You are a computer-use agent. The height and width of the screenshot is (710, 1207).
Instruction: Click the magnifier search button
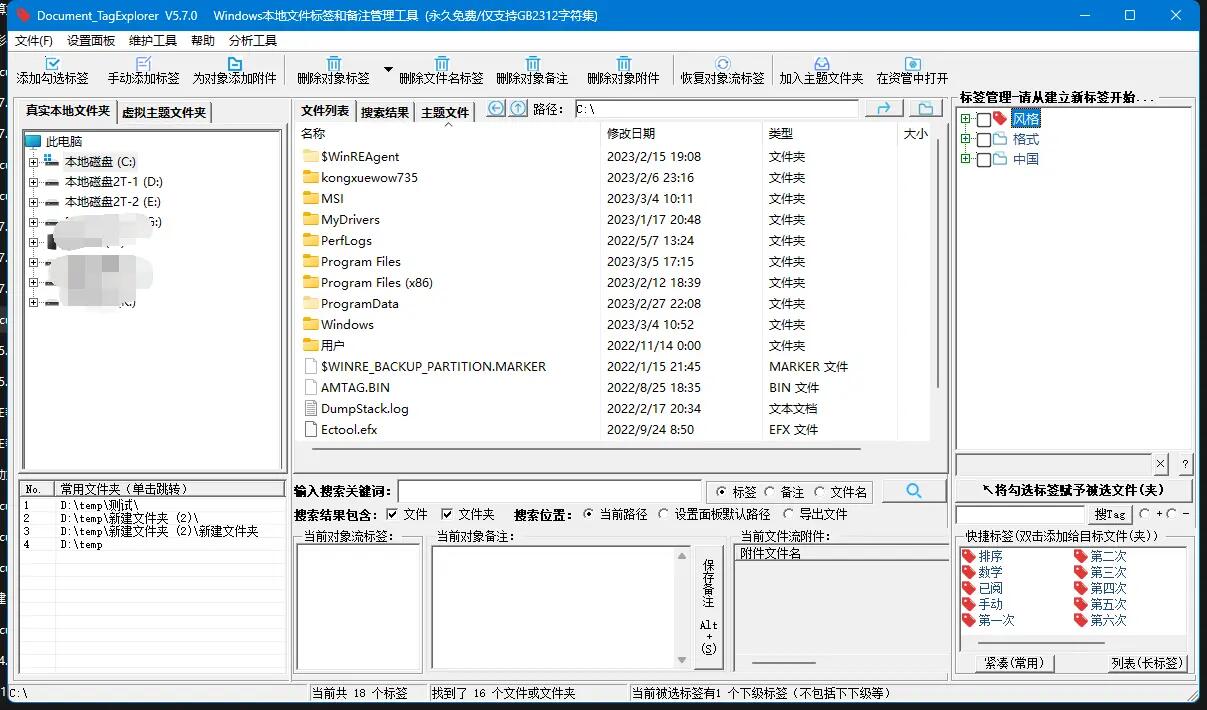point(913,490)
